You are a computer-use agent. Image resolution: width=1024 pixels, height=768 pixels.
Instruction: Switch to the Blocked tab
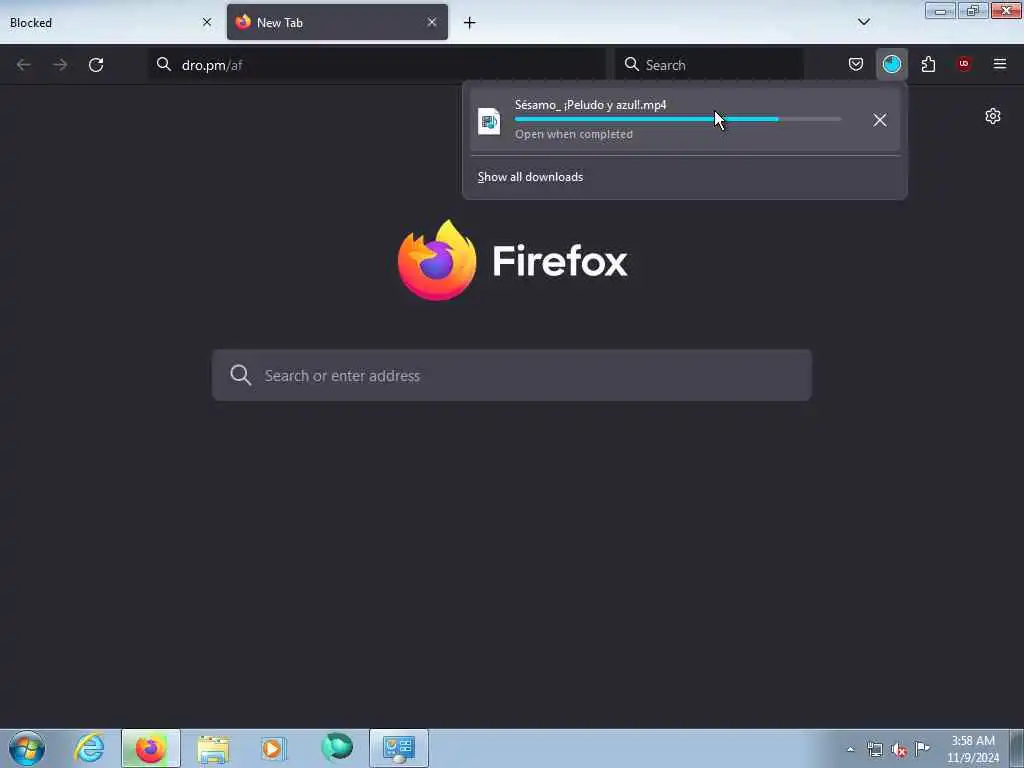pos(111,22)
